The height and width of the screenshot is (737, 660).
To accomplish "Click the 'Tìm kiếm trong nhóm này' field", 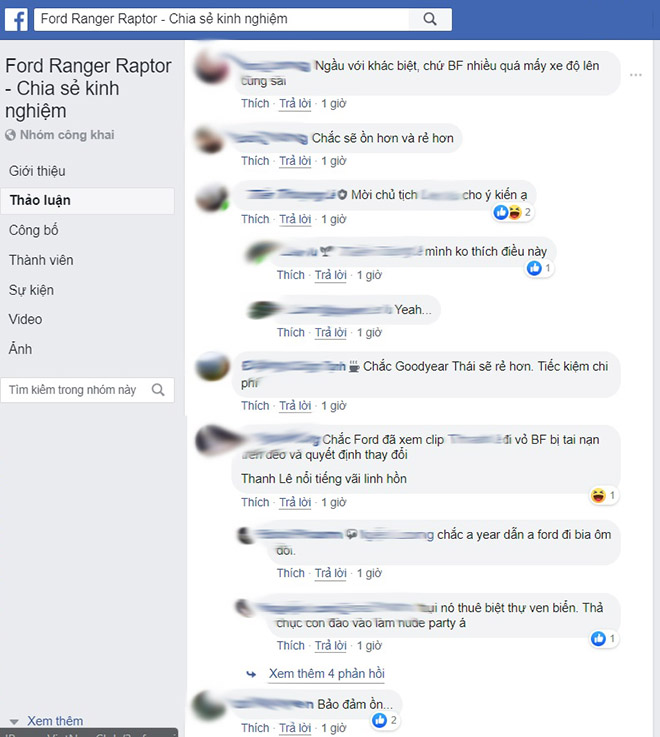I will (x=87, y=390).
